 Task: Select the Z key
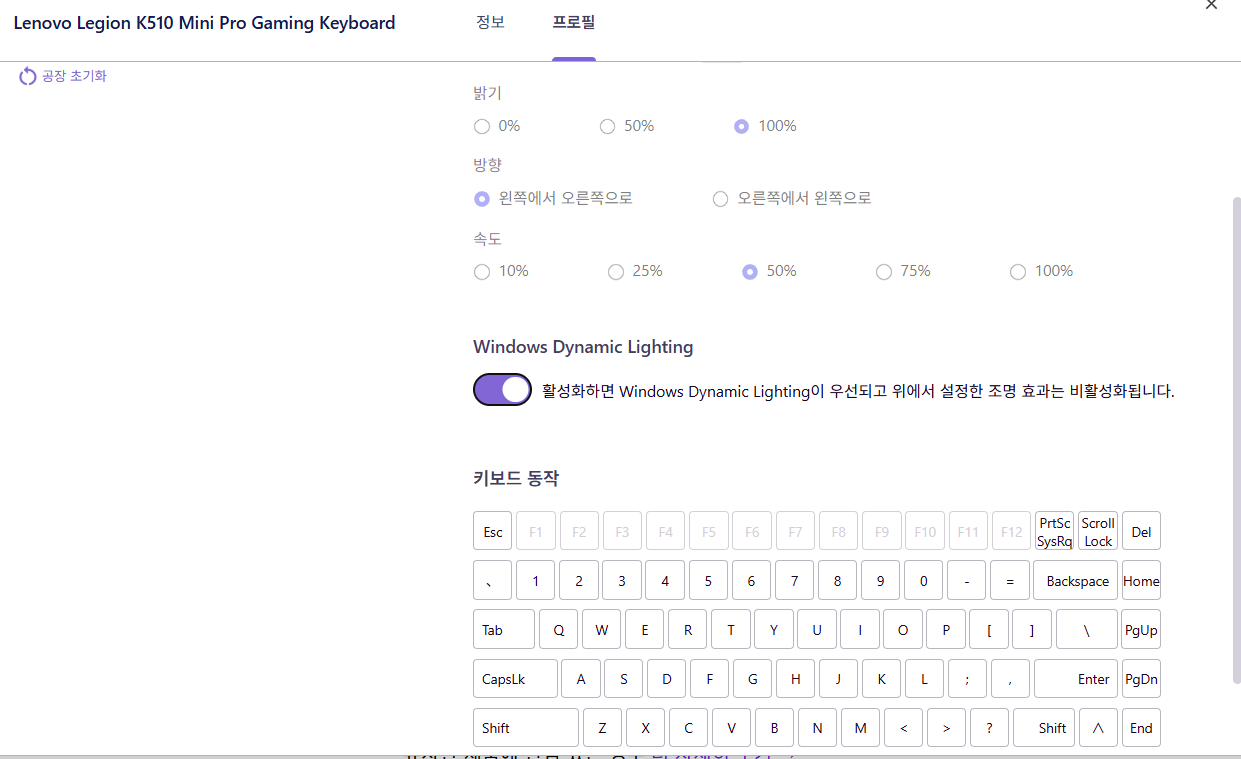coord(602,727)
